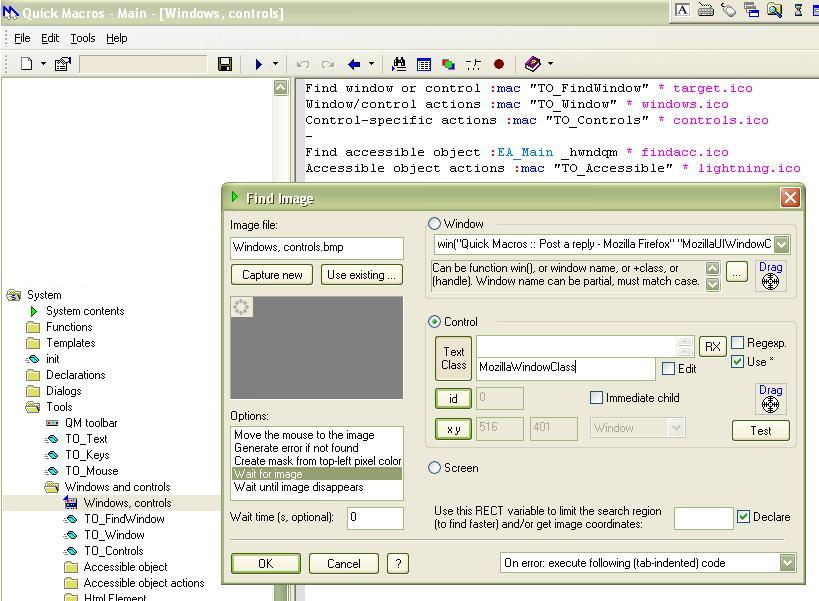Check the Immediate child checkbox
Screen dimensions: 819x601
tap(597, 398)
